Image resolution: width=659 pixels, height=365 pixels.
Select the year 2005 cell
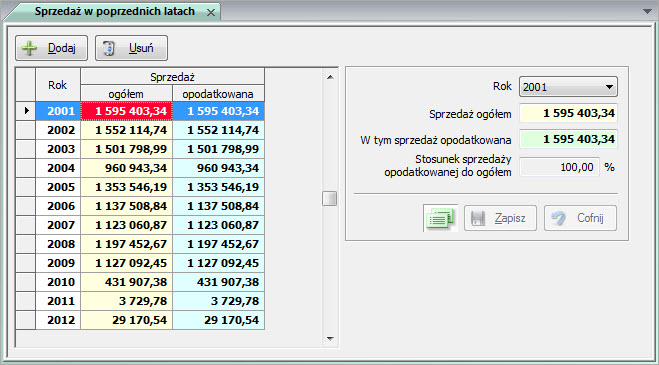point(58,187)
